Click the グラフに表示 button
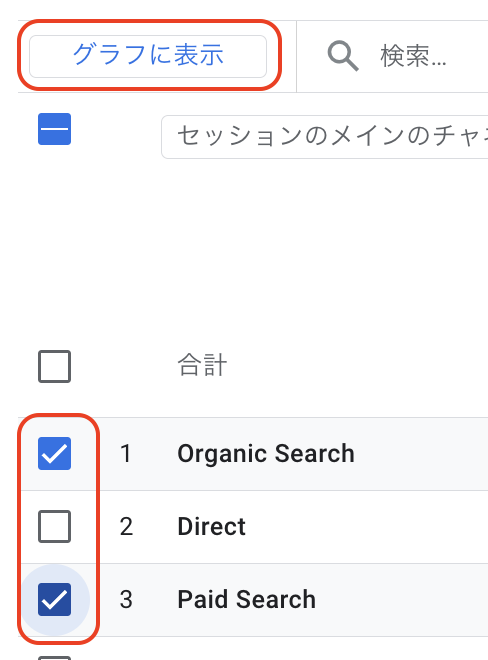Image resolution: width=488 pixels, height=660 pixels. point(148,56)
